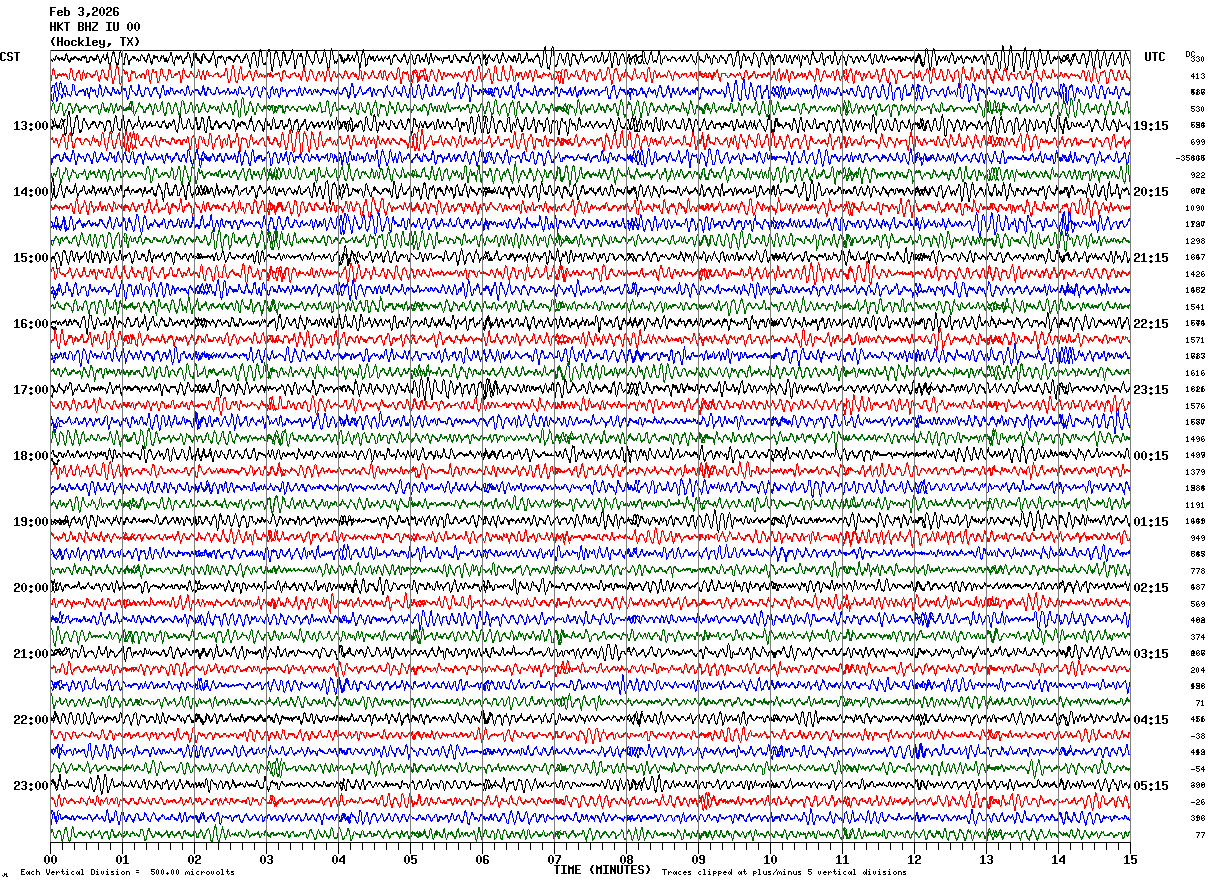Click the DC offset value 778
Viewport: 1210px width, 886px height.
pyautogui.click(x=1197, y=571)
